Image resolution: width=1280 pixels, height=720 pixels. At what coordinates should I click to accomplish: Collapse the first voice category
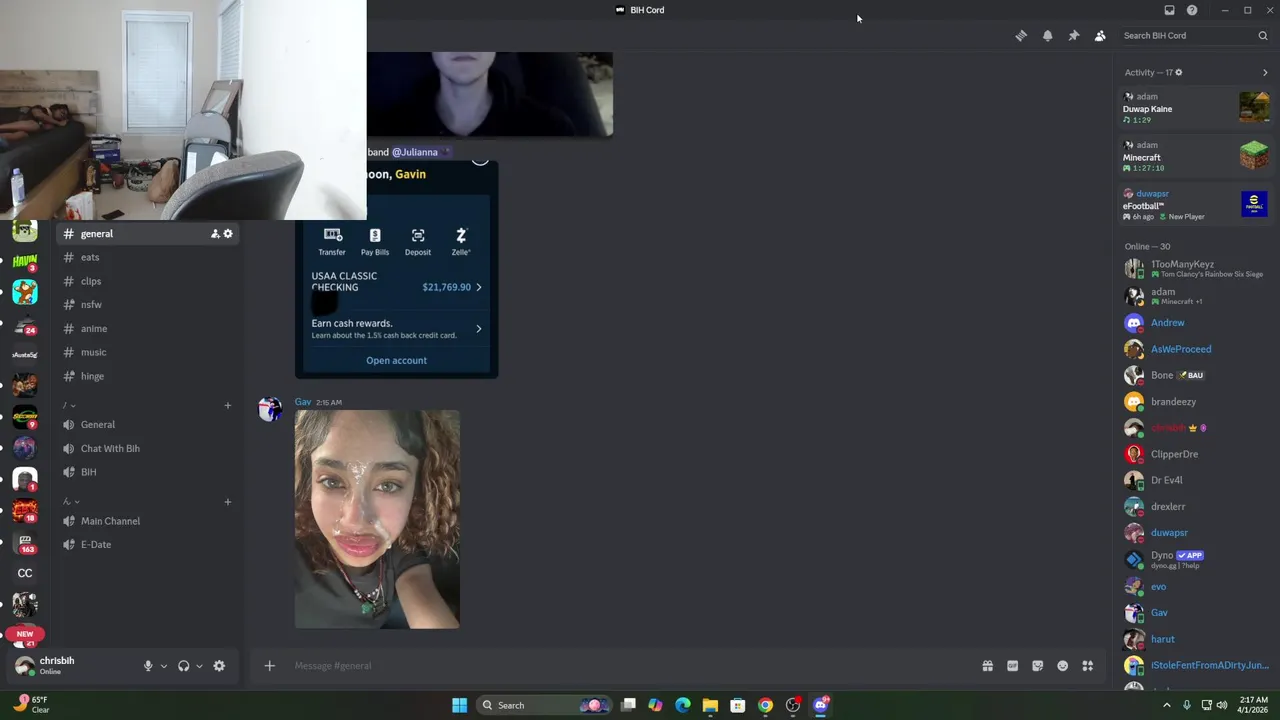(69, 405)
